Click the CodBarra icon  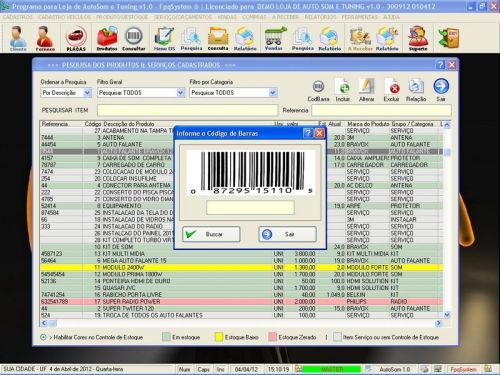pos(318,90)
